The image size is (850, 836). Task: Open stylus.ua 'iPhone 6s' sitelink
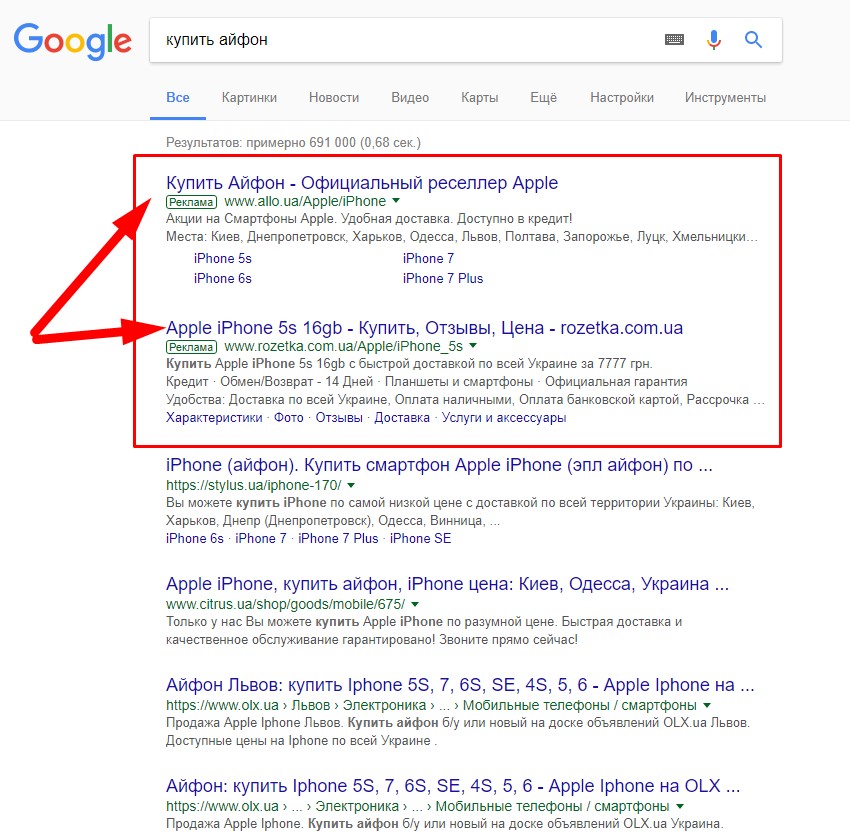[195, 539]
